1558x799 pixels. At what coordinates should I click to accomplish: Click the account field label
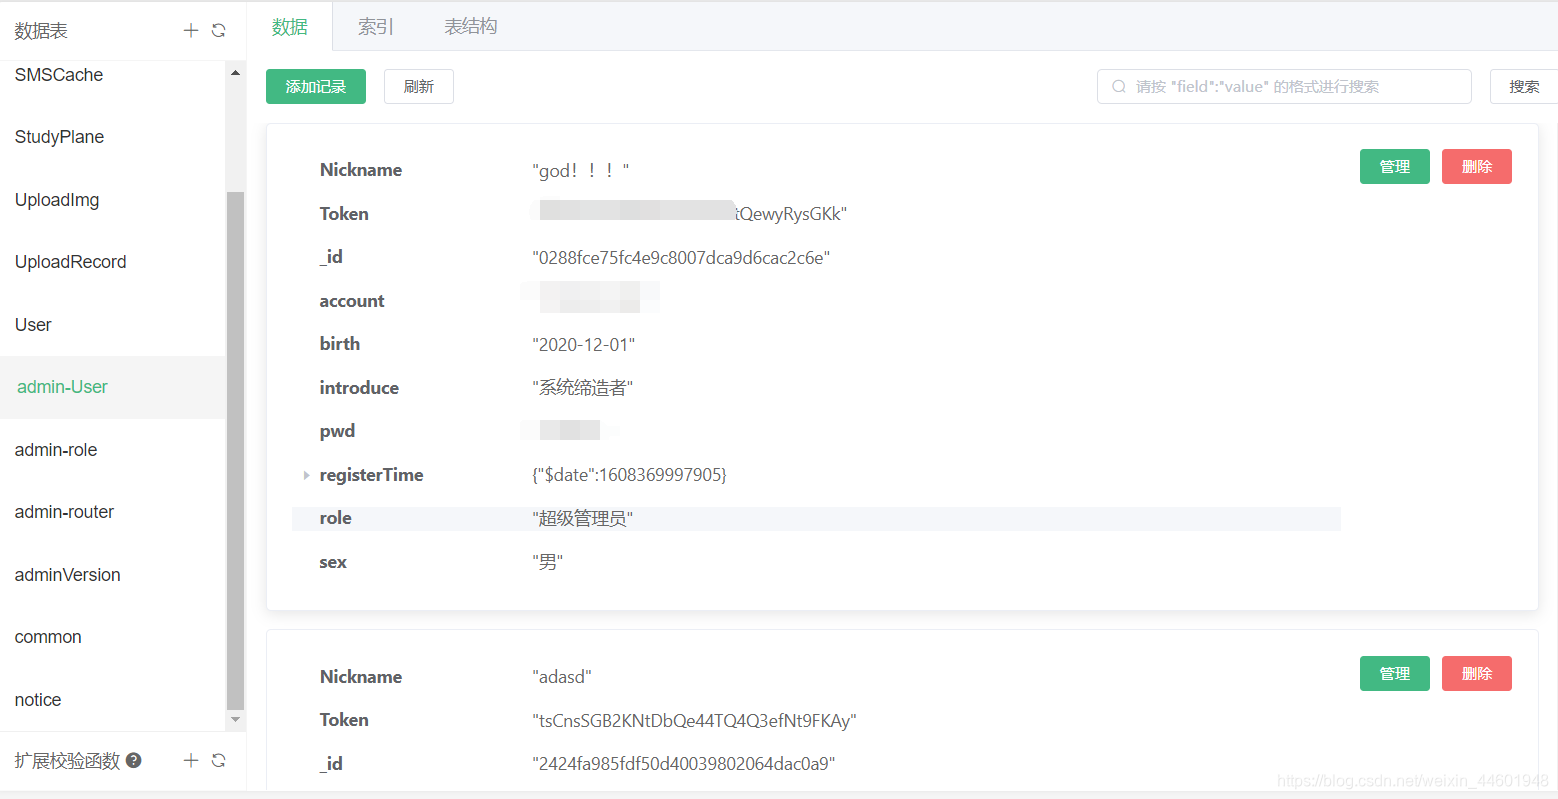click(352, 301)
